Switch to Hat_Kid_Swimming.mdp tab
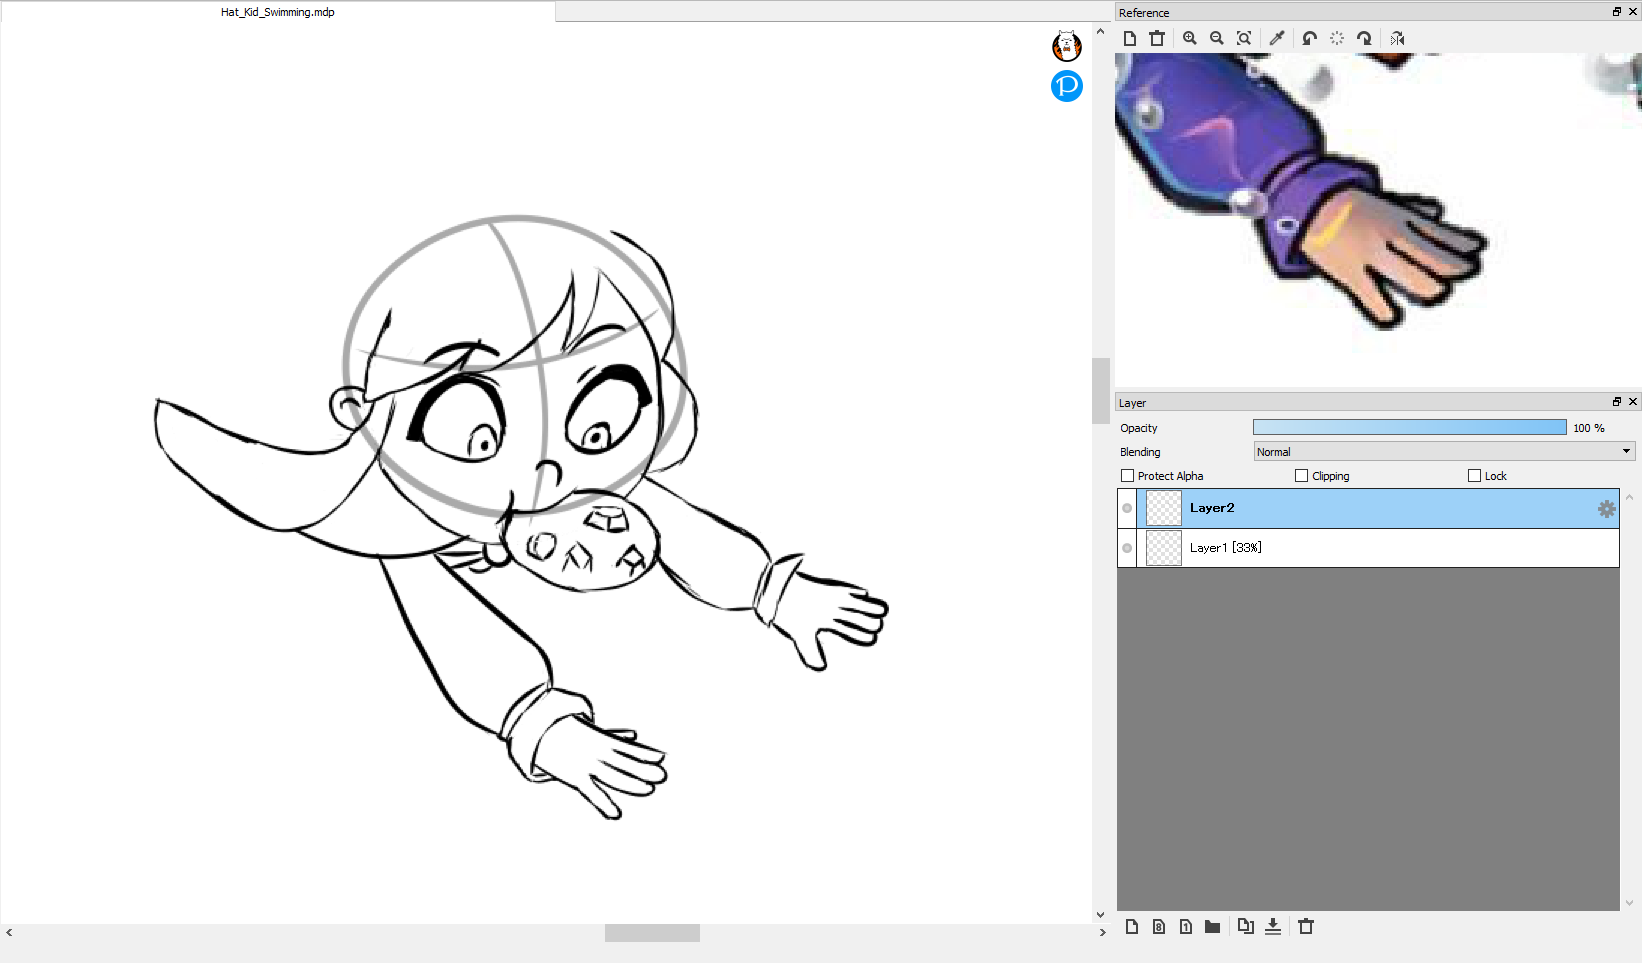The image size is (1642, 963). (x=278, y=12)
